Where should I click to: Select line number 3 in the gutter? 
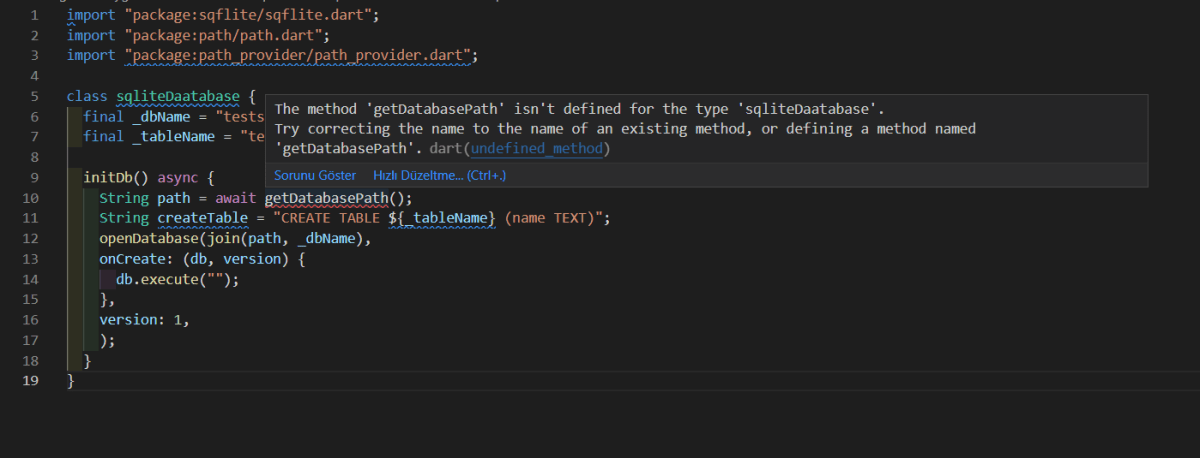(36, 55)
